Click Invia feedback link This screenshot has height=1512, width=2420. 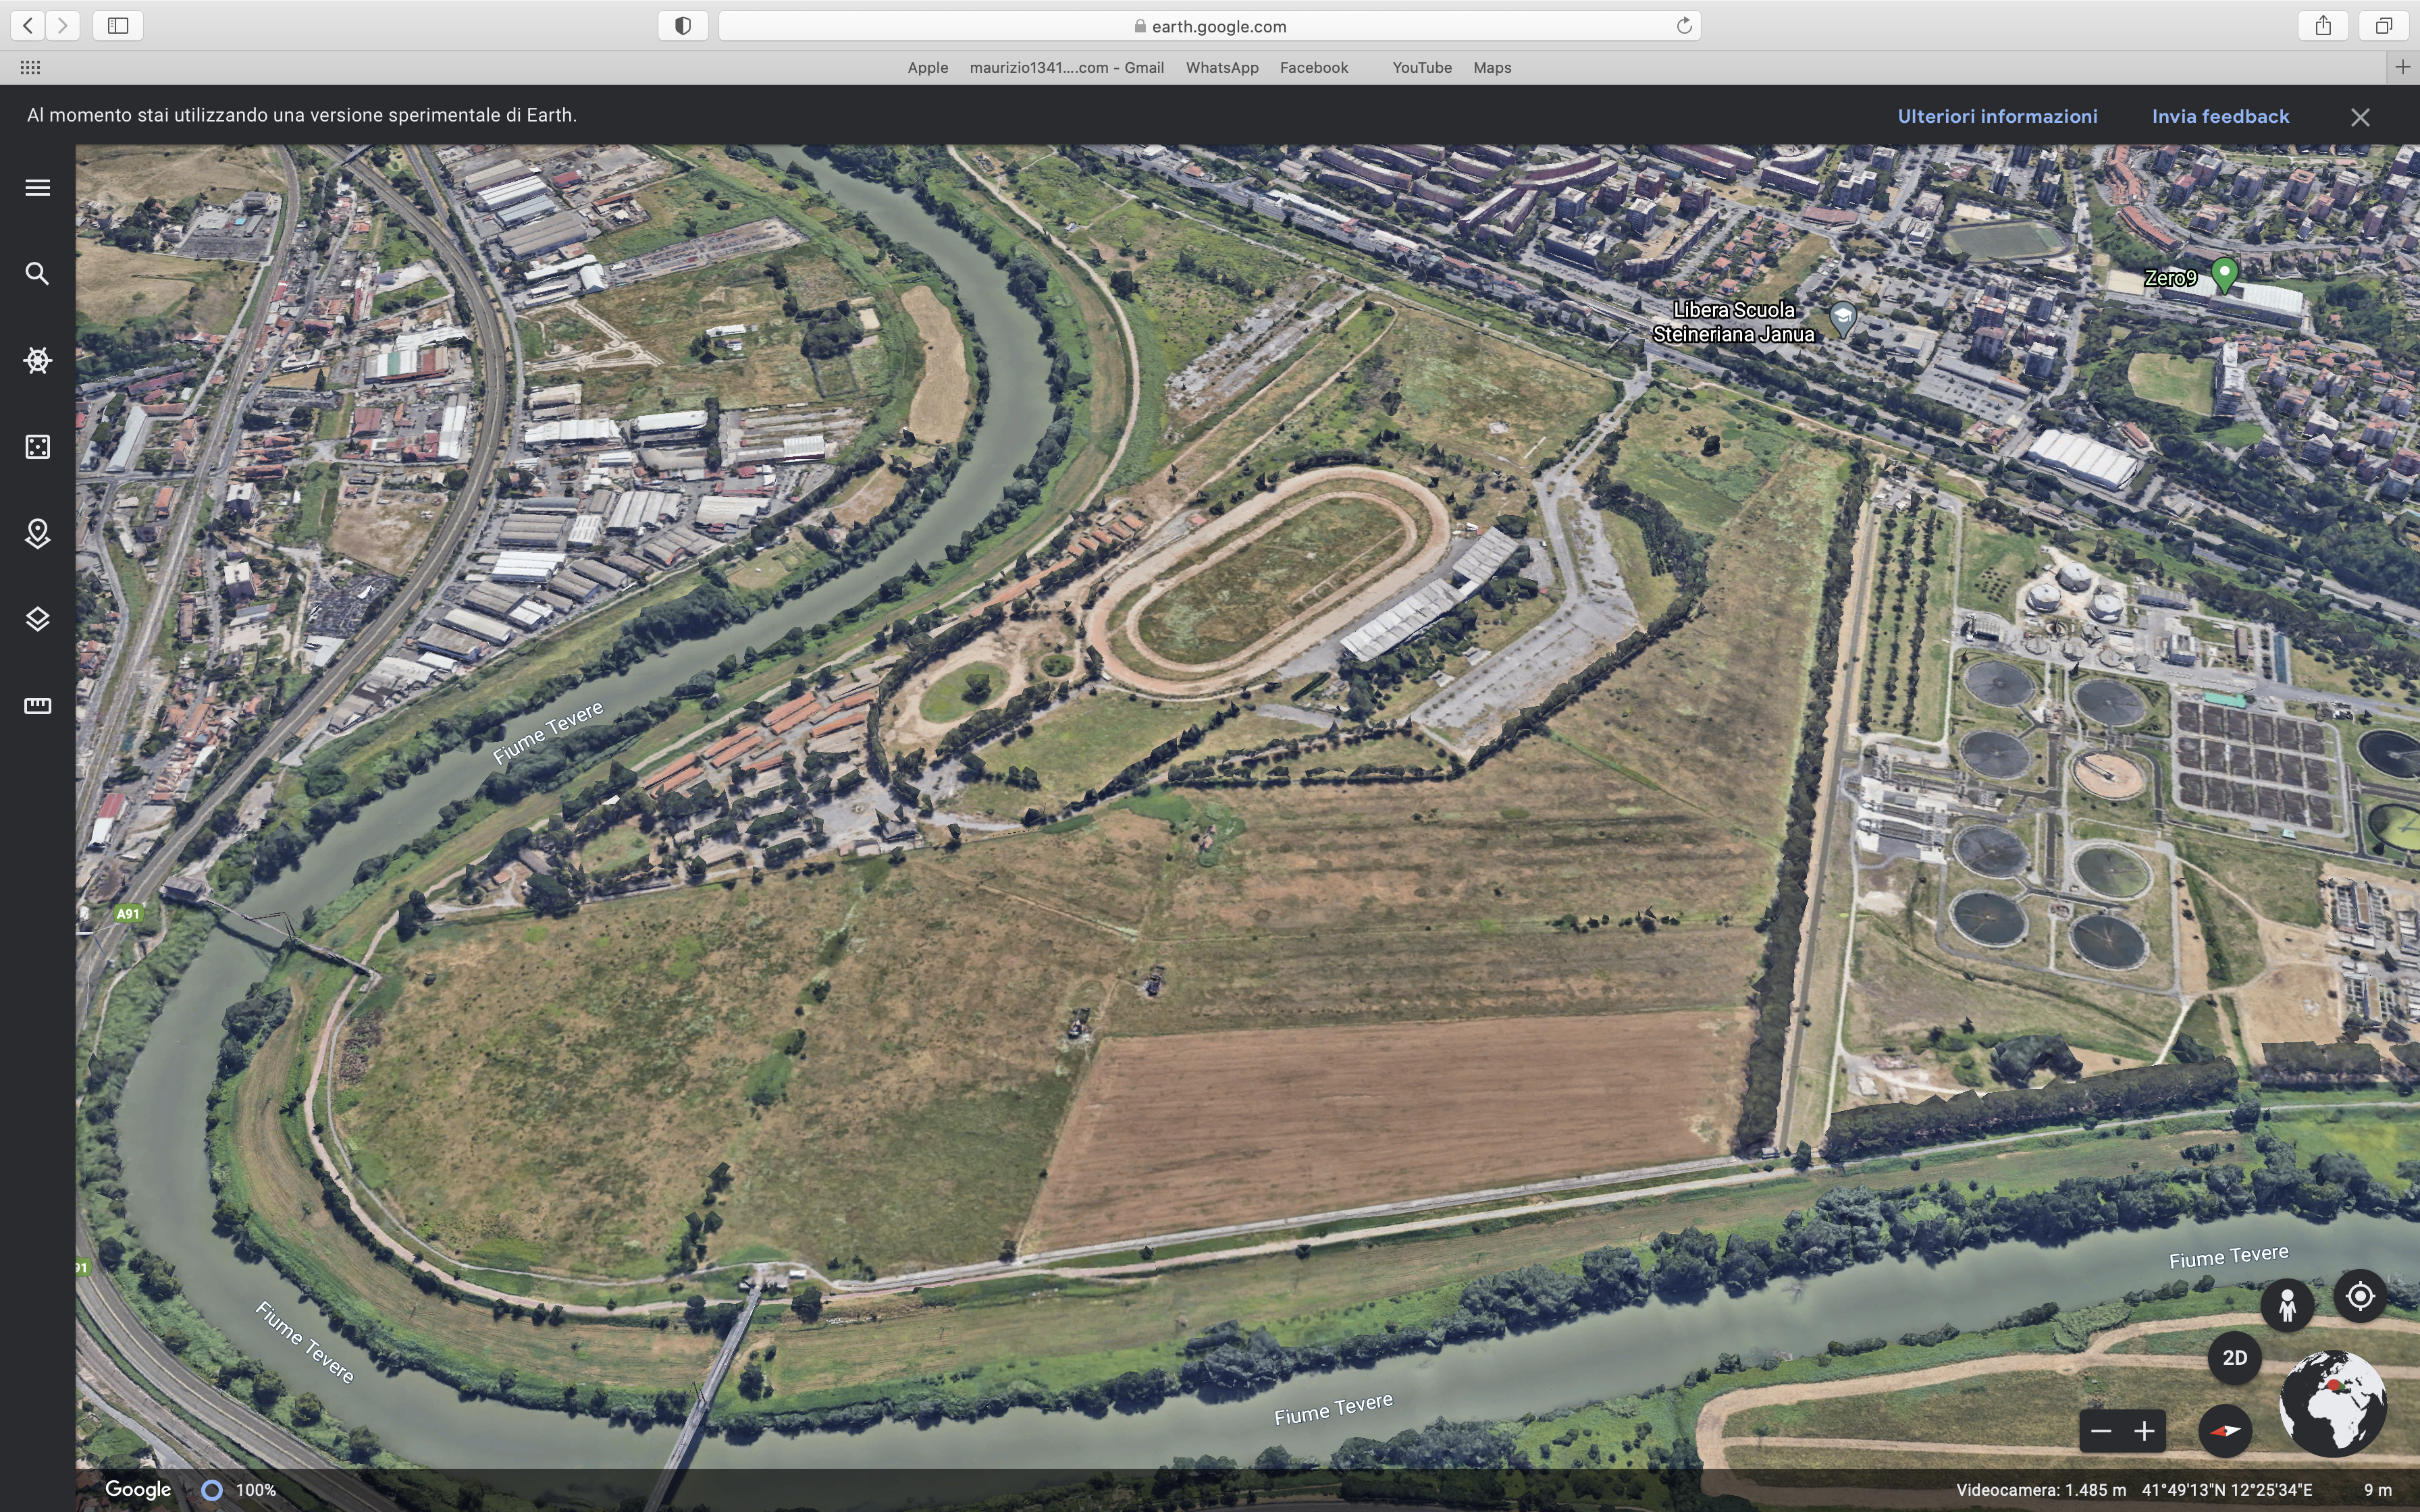tap(2220, 116)
